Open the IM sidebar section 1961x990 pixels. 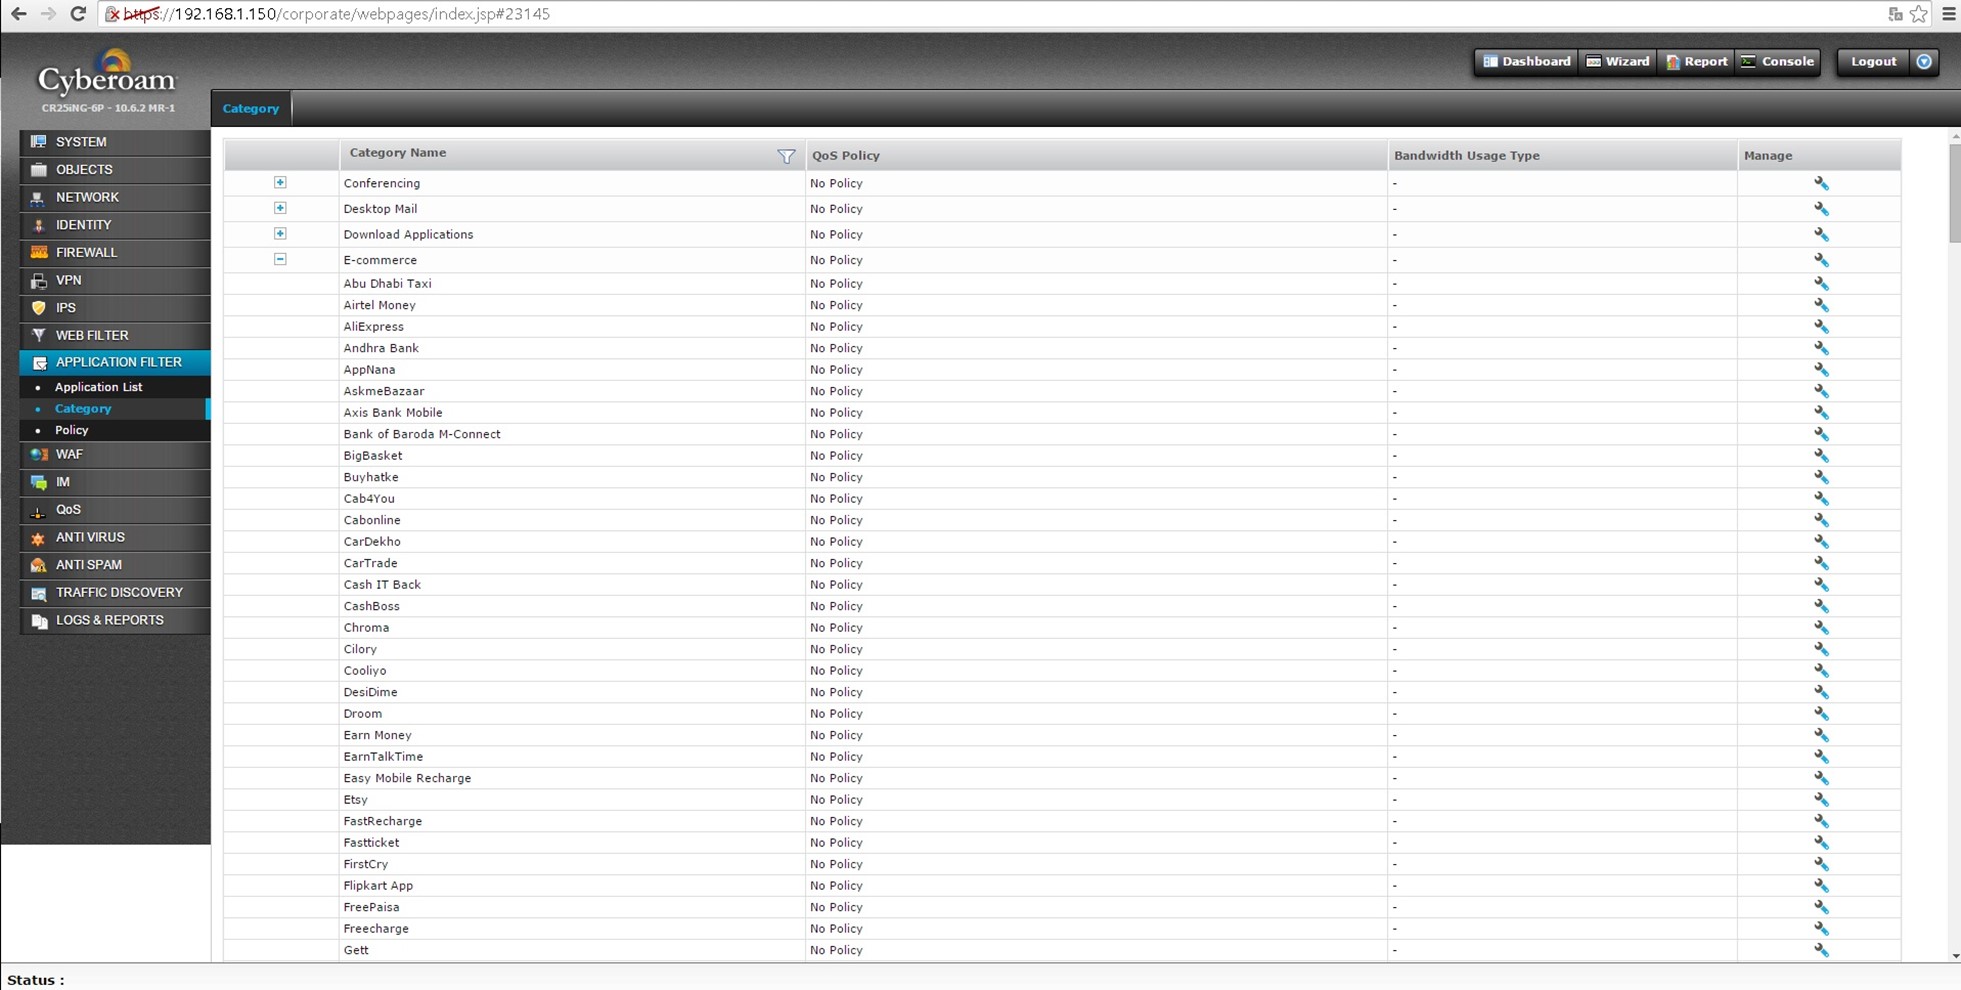[x=115, y=482]
